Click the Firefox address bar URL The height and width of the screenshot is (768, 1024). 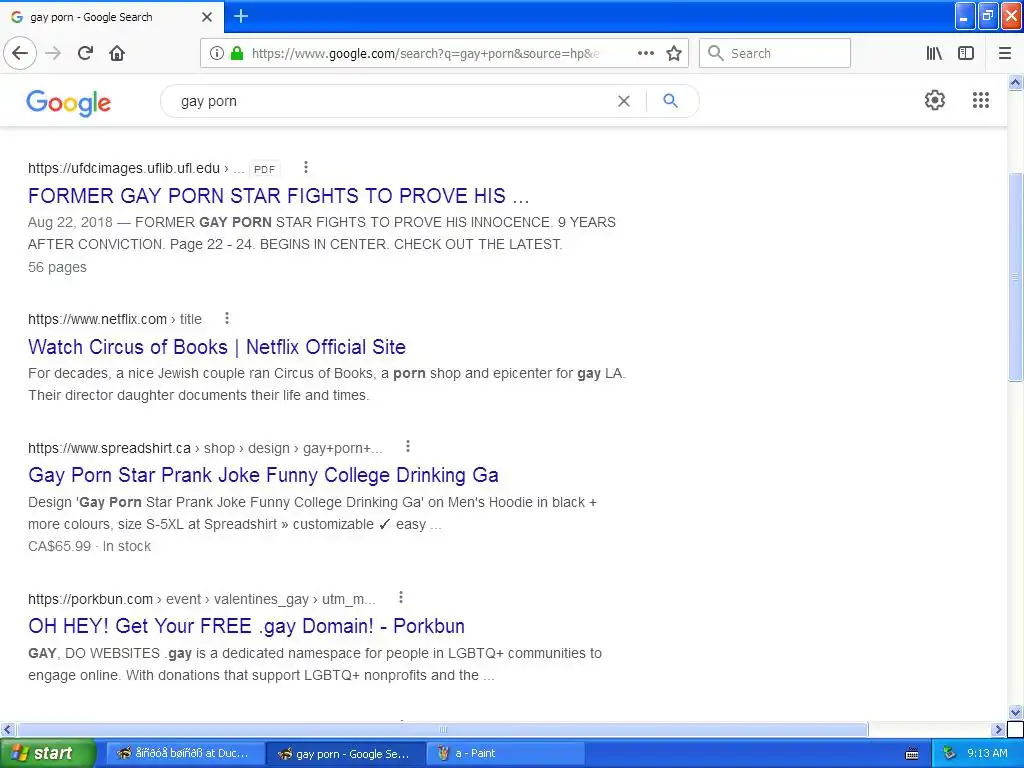coord(424,54)
